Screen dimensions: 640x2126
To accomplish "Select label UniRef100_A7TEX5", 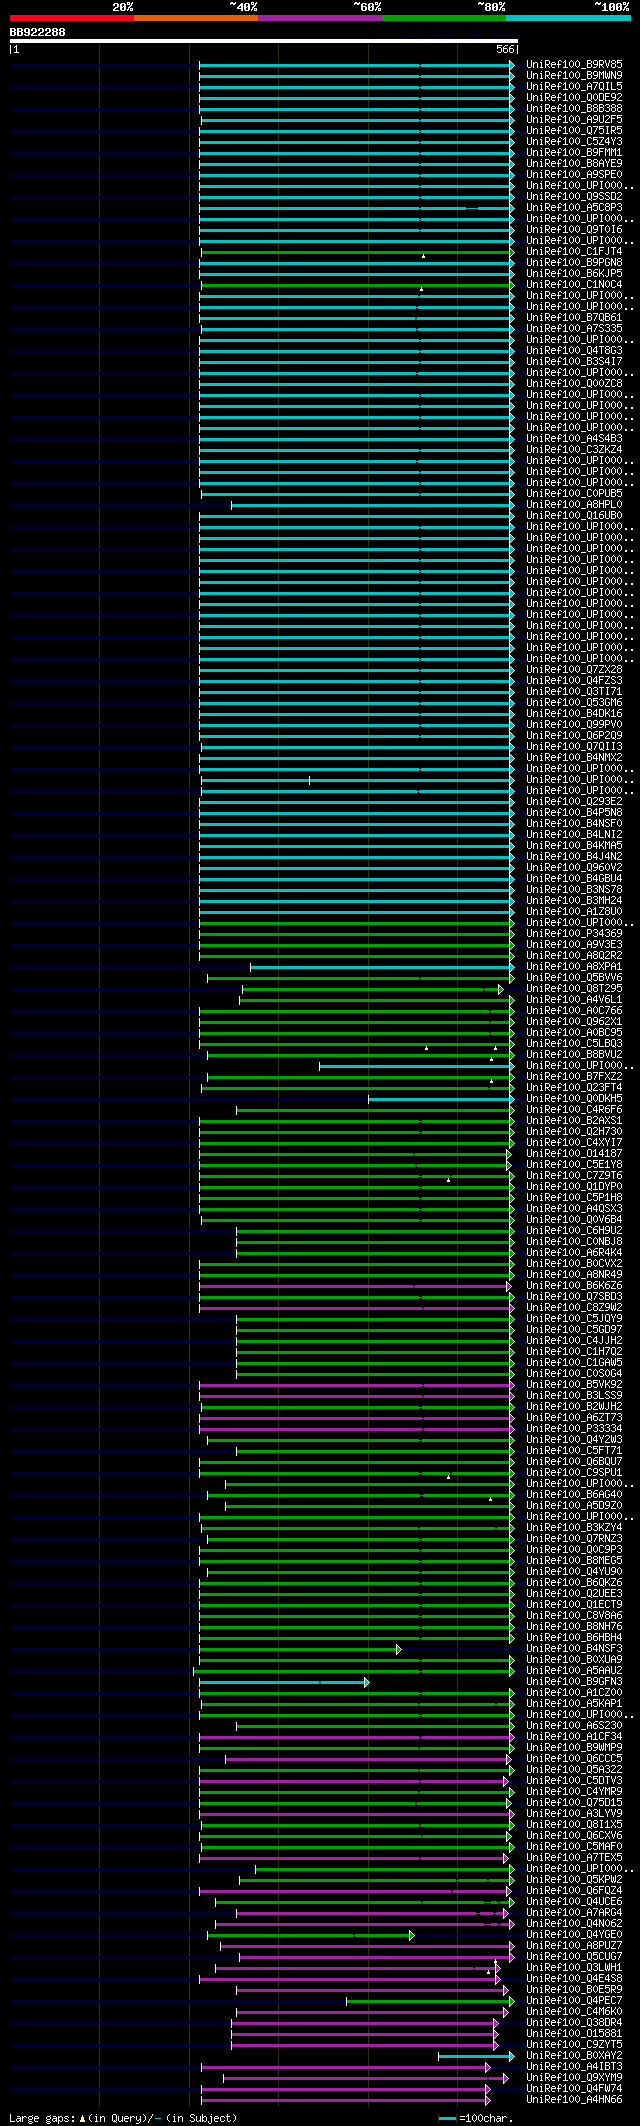I will tap(574, 1857).
